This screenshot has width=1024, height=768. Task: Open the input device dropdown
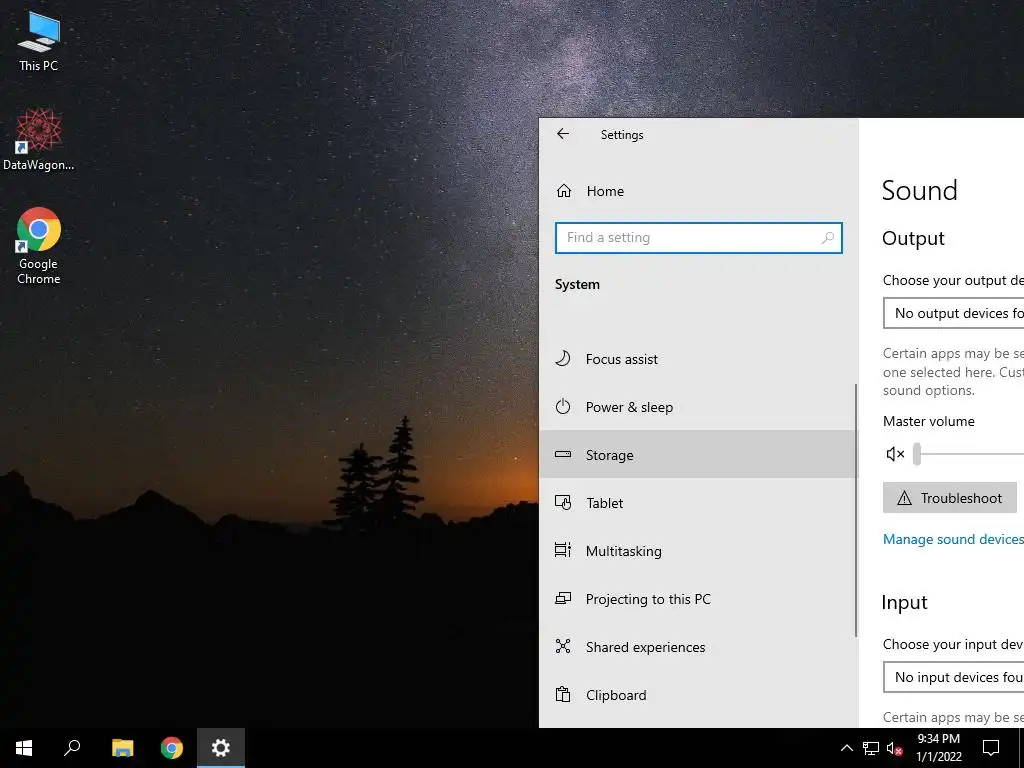coord(953,677)
